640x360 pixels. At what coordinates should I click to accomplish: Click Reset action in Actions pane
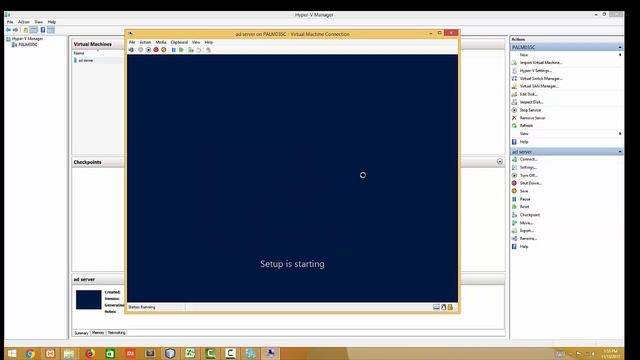[x=524, y=207]
